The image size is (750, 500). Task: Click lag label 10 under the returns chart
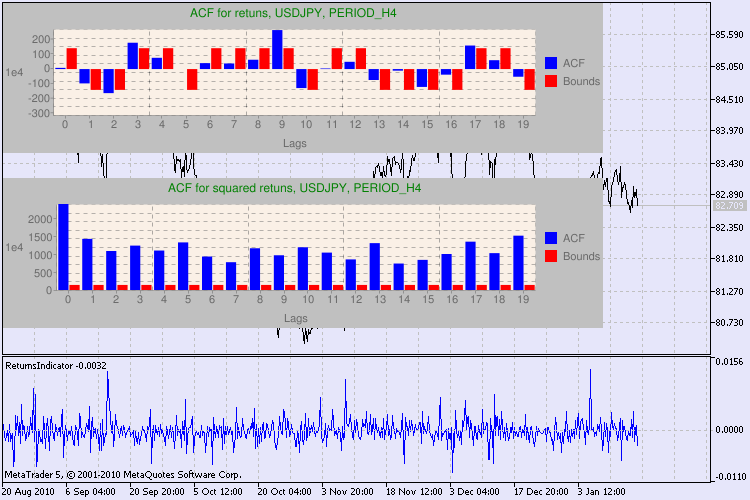point(306,124)
